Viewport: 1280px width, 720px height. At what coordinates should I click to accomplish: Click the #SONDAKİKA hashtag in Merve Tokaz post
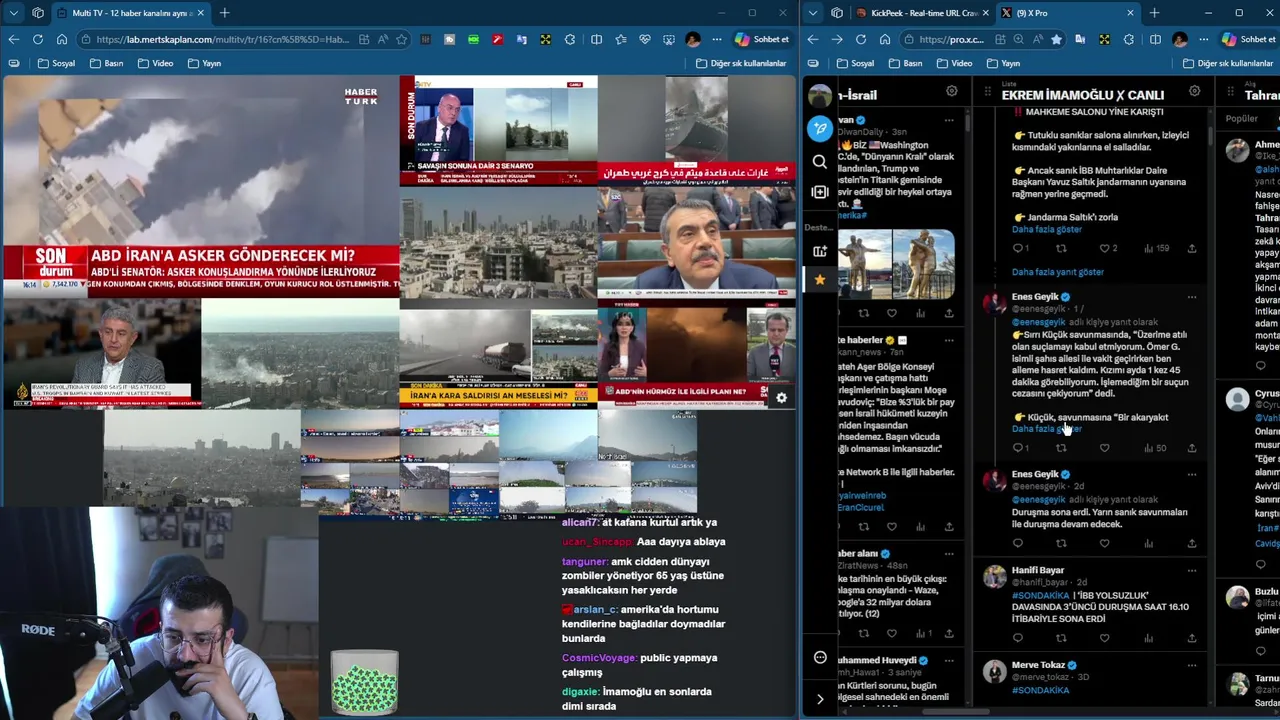[x=1040, y=690]
